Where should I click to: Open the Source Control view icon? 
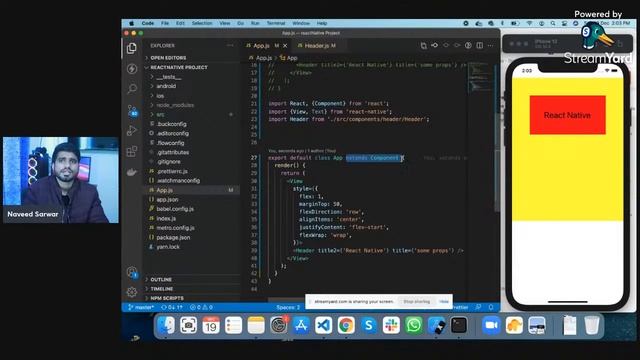[x=132, y=110]
